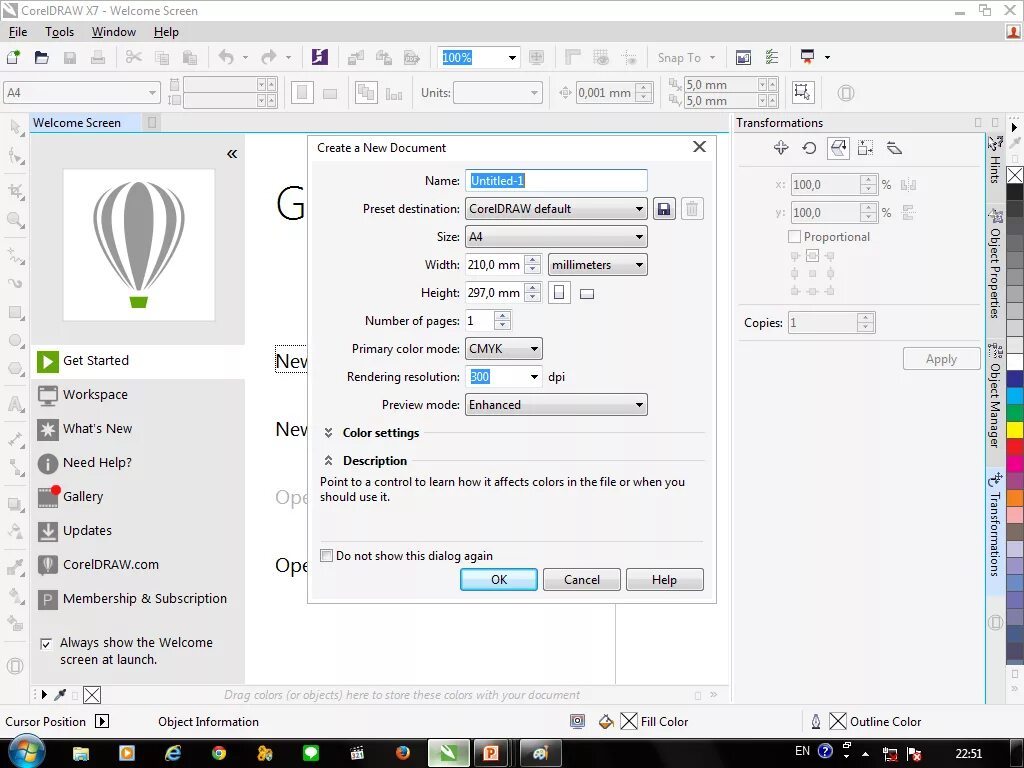Click the eyedropper icon in document palette

[x=60, y=695]
